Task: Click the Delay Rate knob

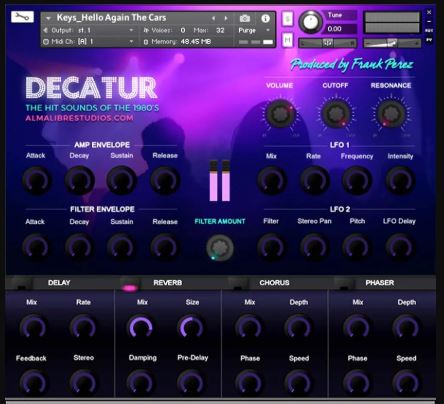Action: pos(83,327)
